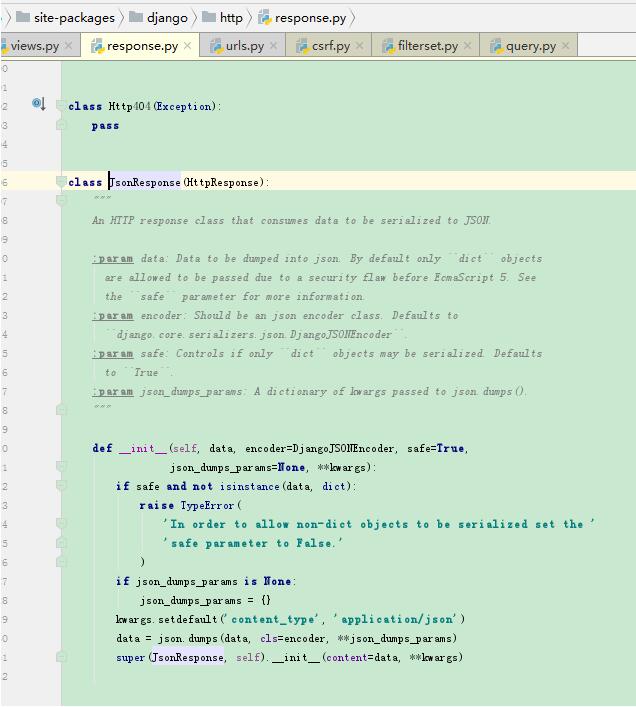
Task: Switch to urls.py tab
Action: (245, 46)
